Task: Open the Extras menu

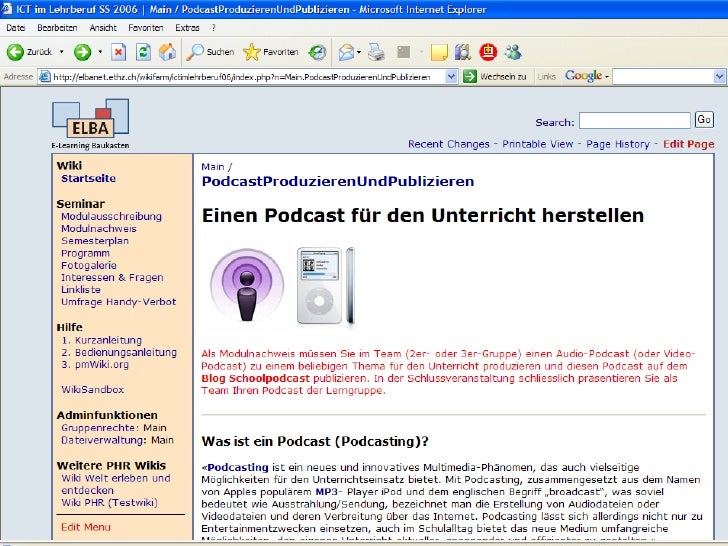Action: 187,28
